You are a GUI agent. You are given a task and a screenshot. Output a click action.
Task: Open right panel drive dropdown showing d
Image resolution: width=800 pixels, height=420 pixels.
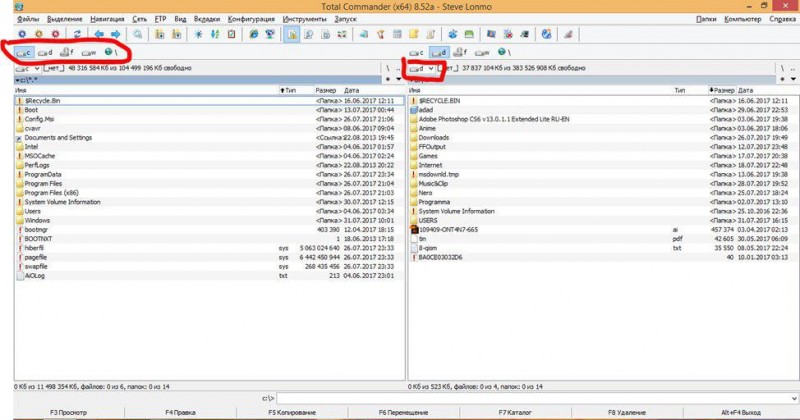coord(422,68)
